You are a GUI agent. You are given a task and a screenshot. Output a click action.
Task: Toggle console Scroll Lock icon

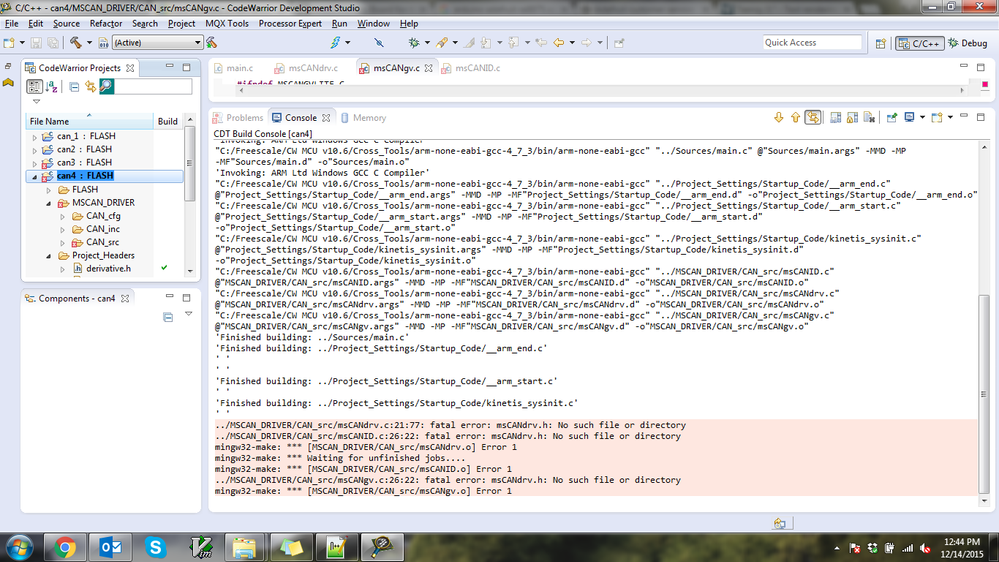852,117
